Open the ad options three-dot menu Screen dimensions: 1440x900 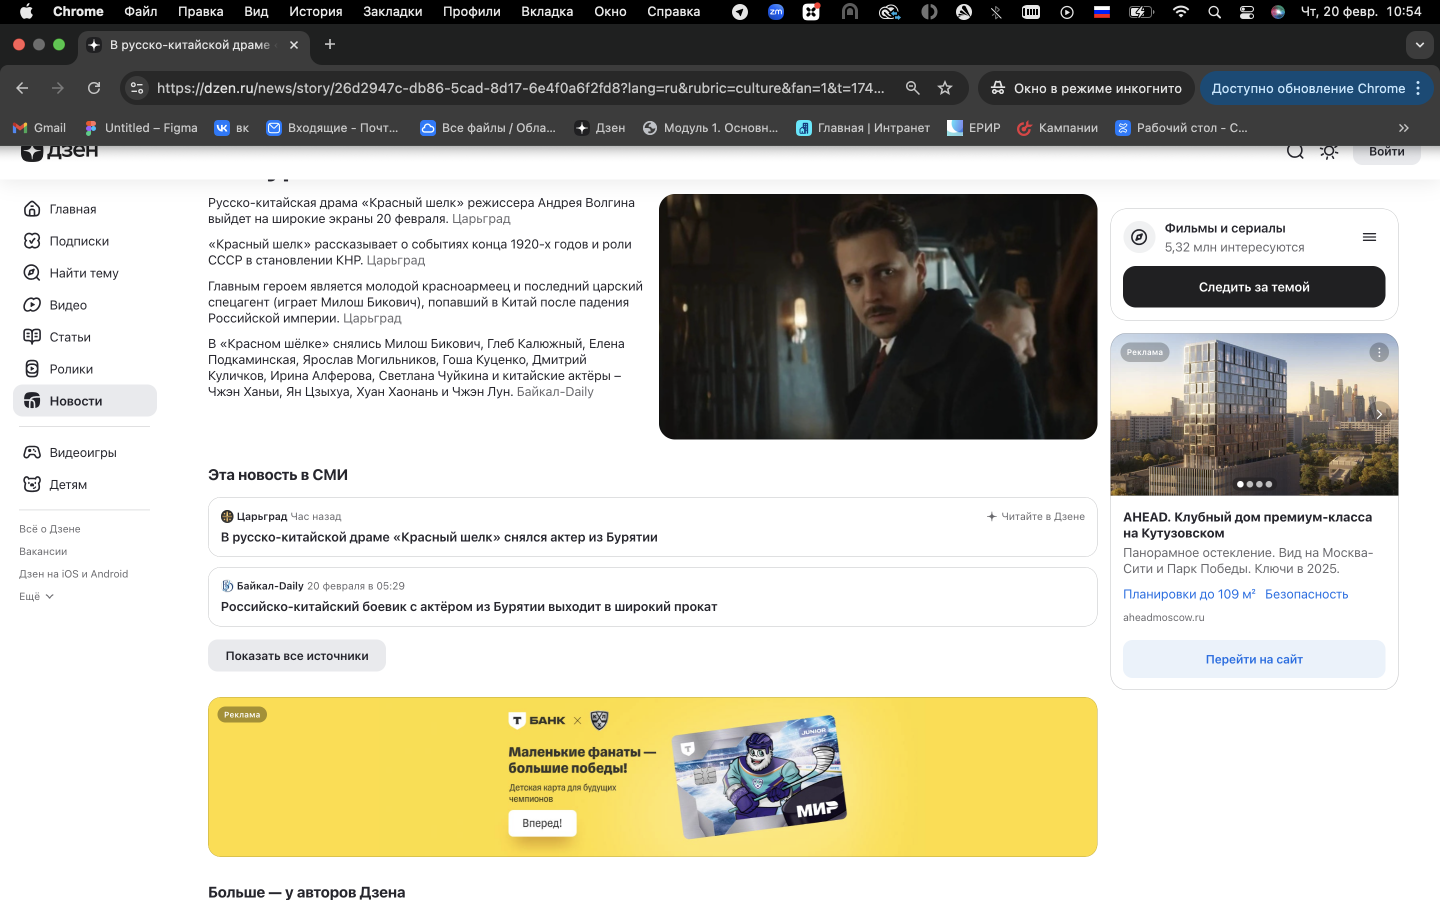pos(1379,352)
